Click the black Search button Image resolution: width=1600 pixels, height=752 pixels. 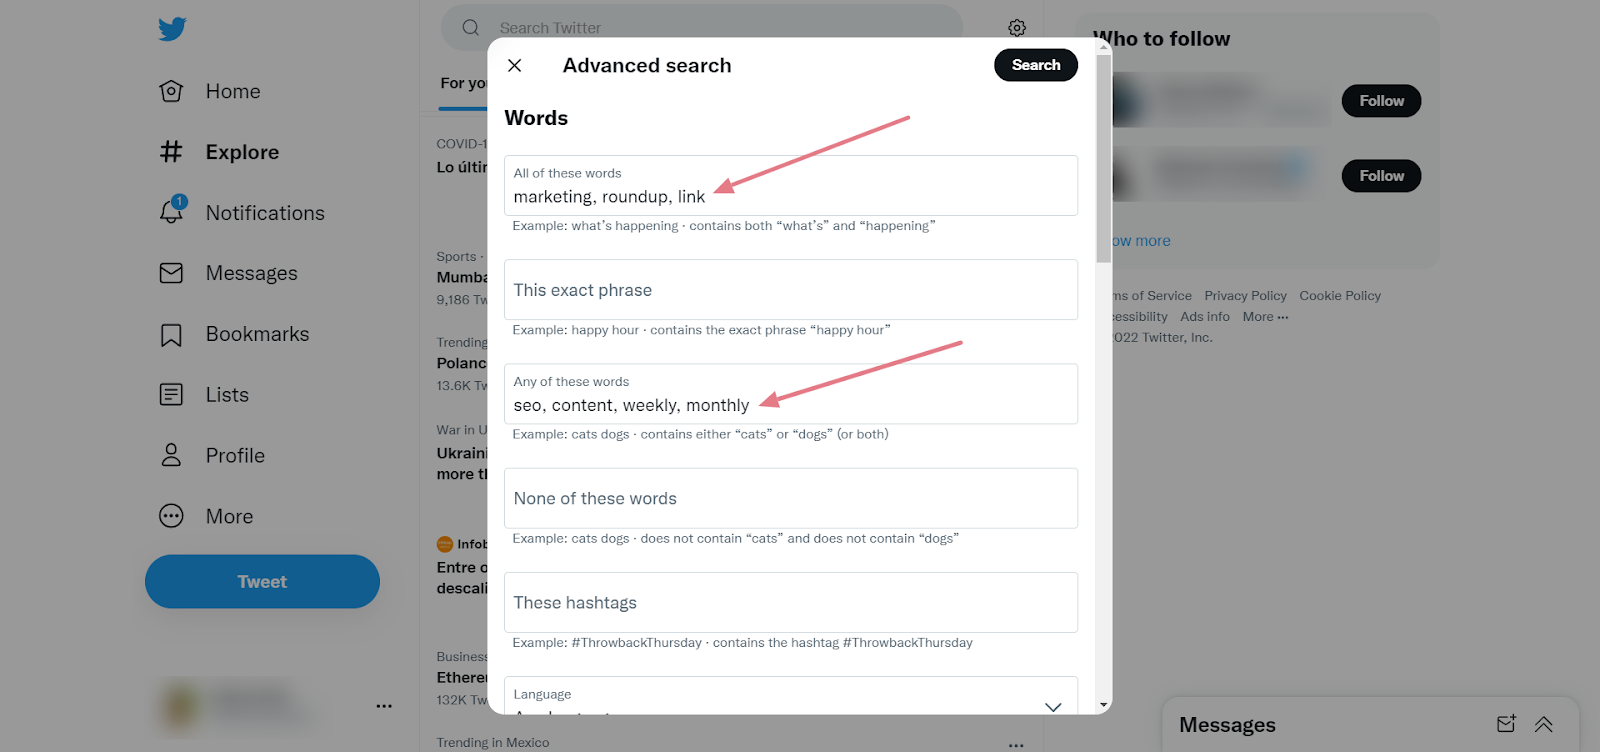[x=1036, y=65]
